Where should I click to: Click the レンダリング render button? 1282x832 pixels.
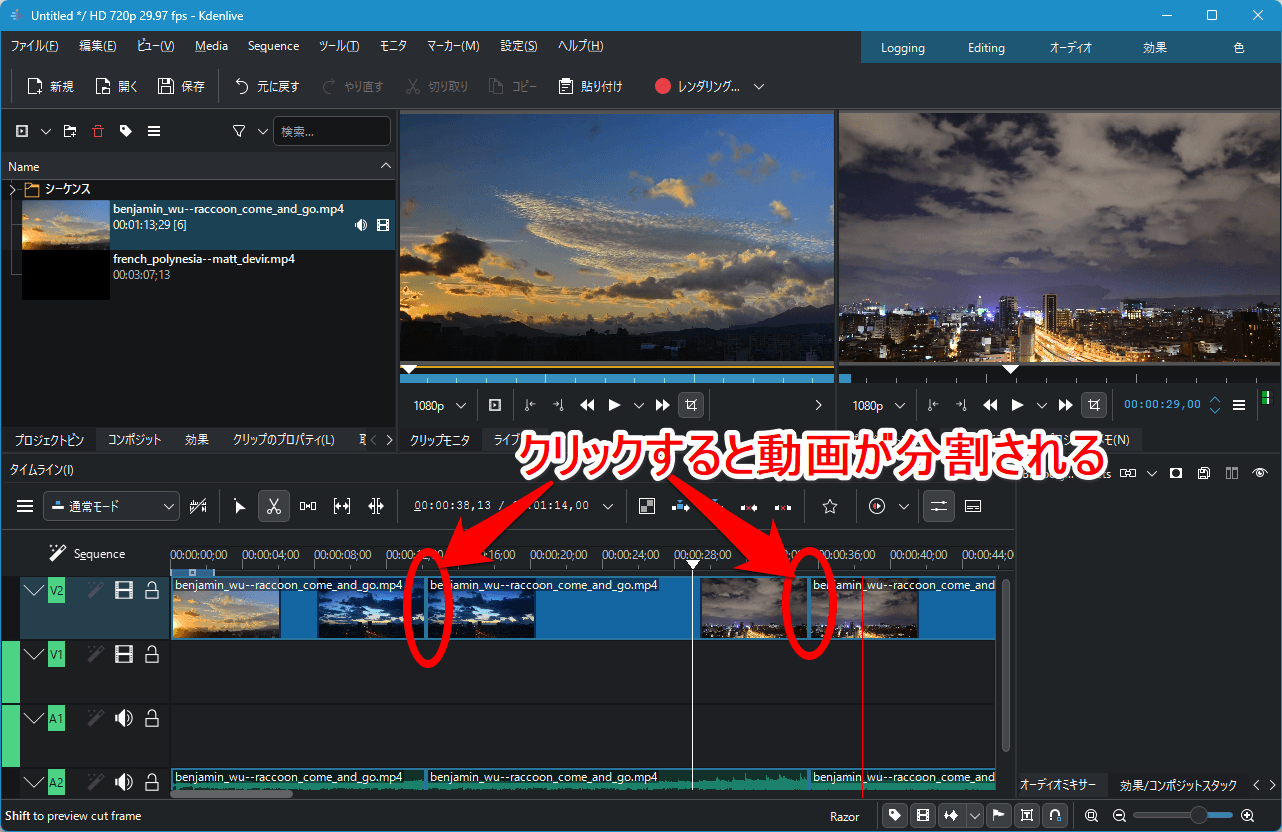pos(698,87)
